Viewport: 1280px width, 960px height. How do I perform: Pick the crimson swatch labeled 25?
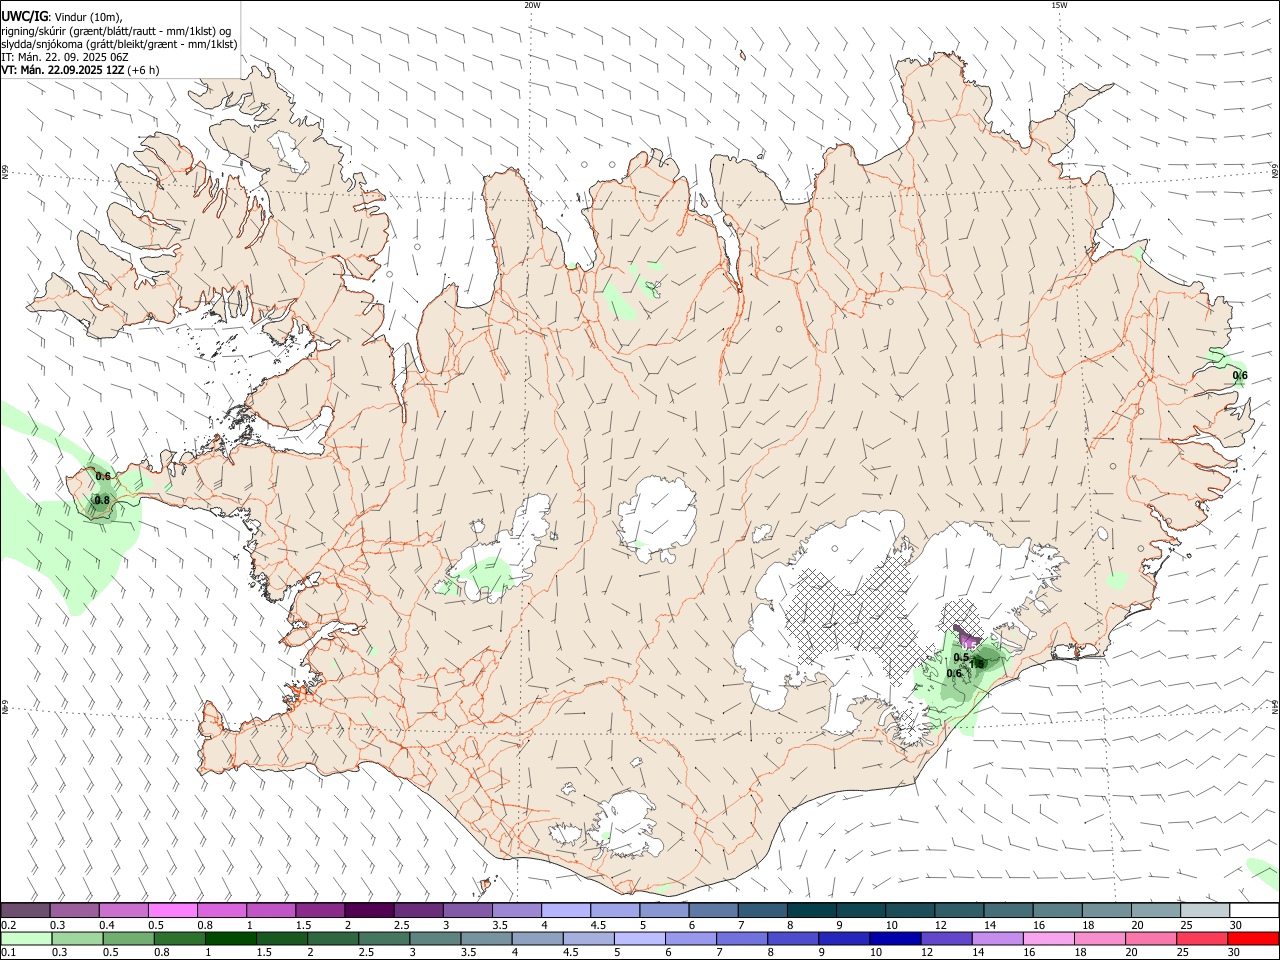1201,939
